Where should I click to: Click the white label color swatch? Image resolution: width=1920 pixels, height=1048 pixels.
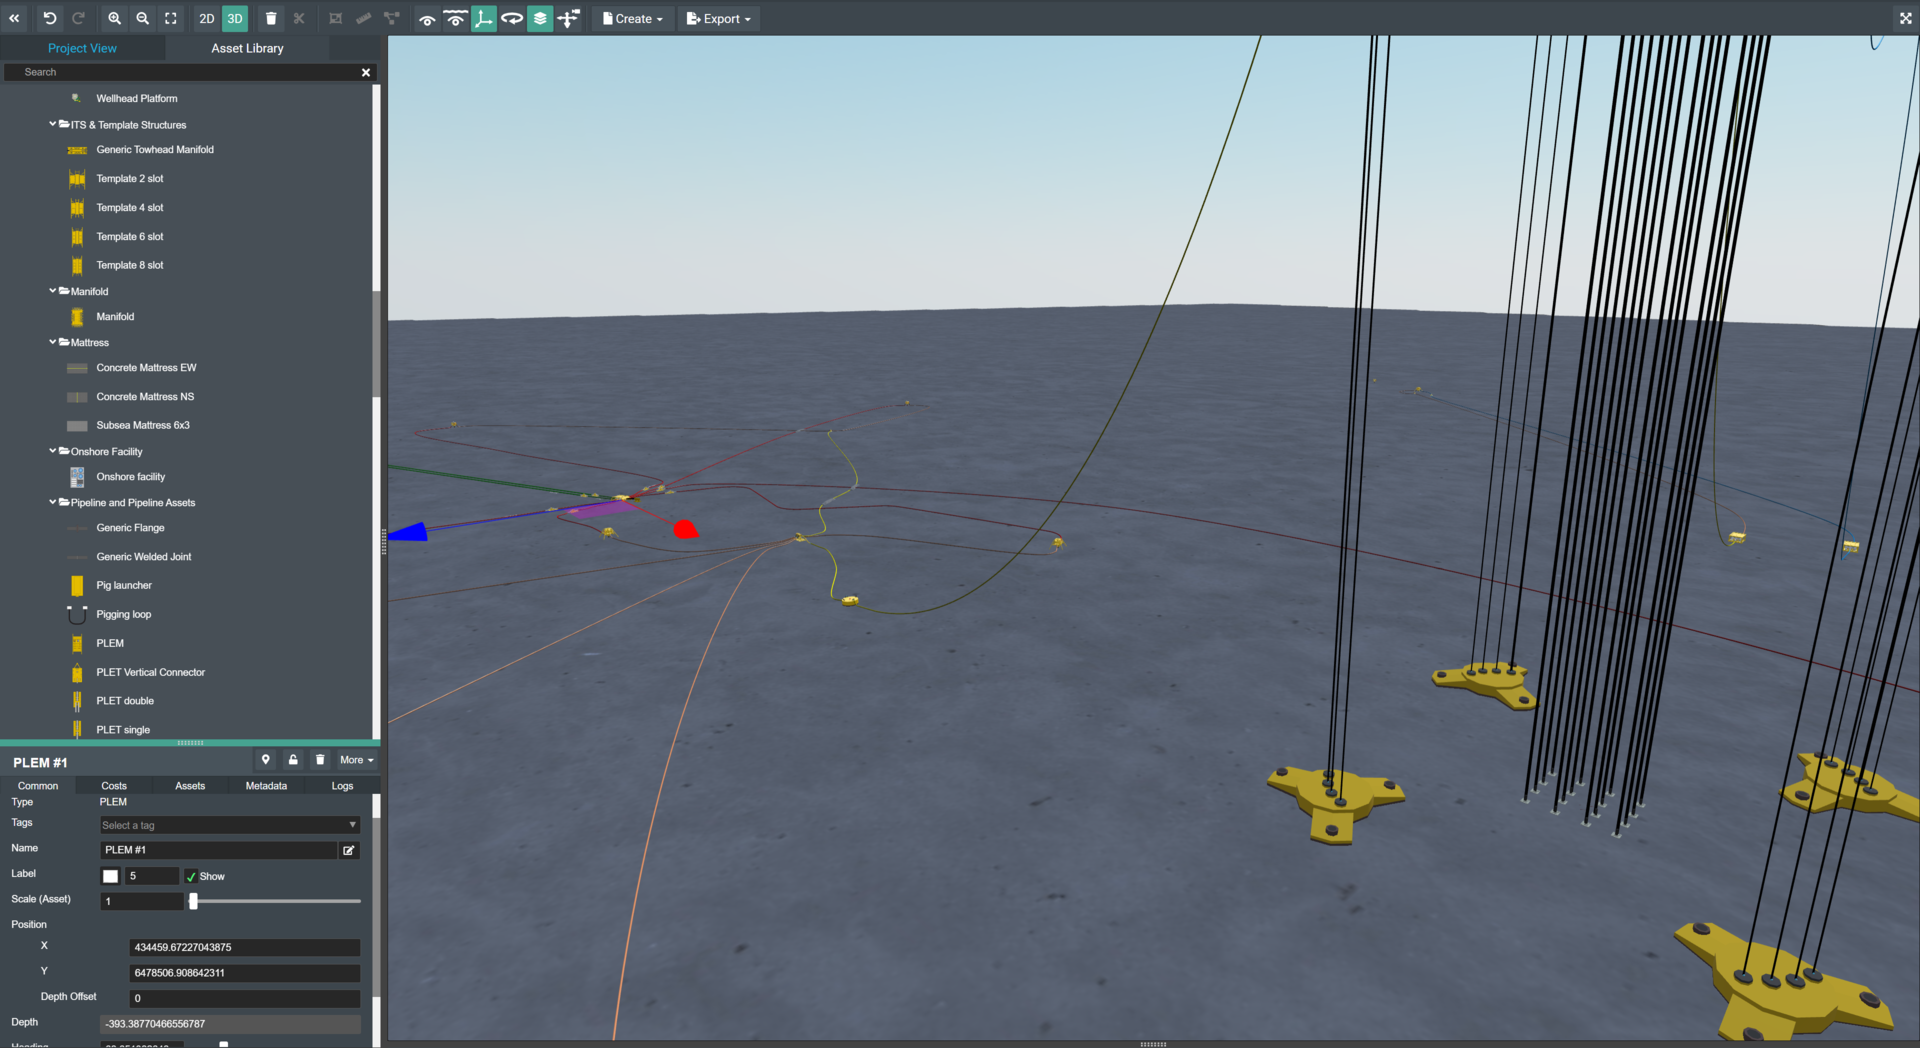tap(110, 876)
